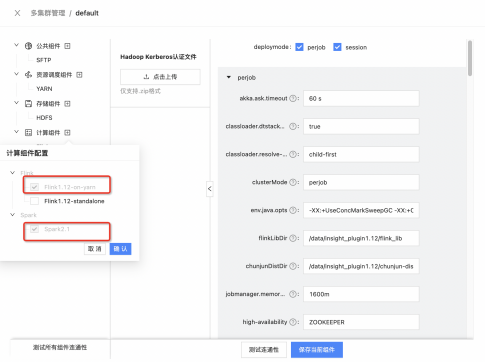Click the vertical scrollbar of settings panel
This screenshot has height=362, width=485.
470,58
